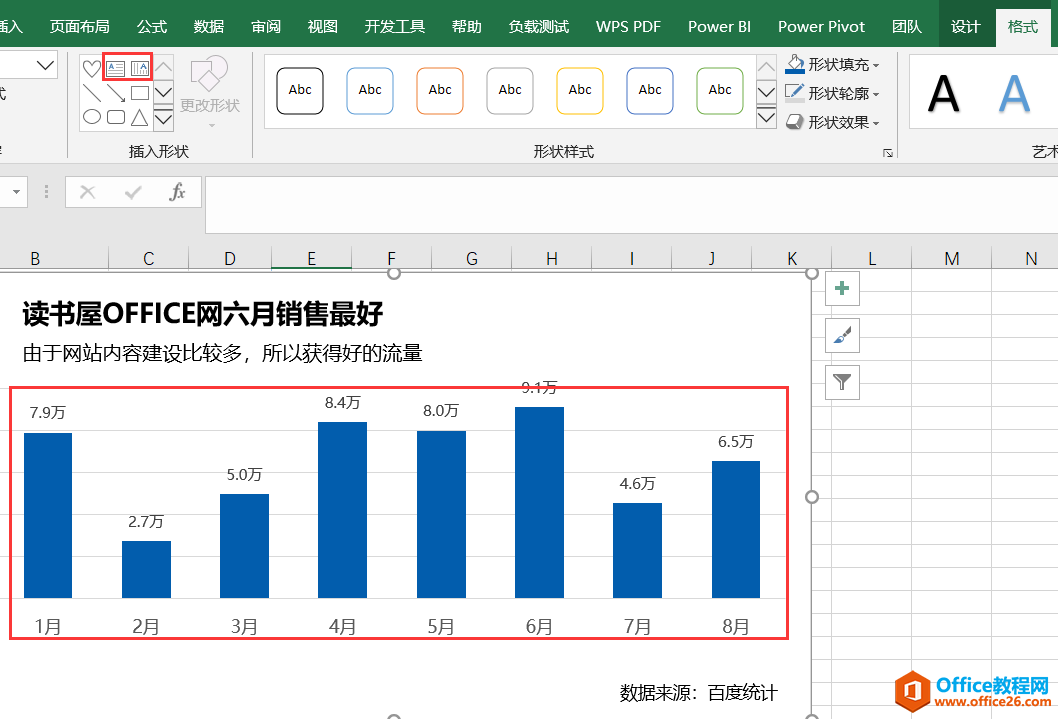This screenshot has height=719, width=1058.
Task: Click the column E header
Action: coord(311,258)
